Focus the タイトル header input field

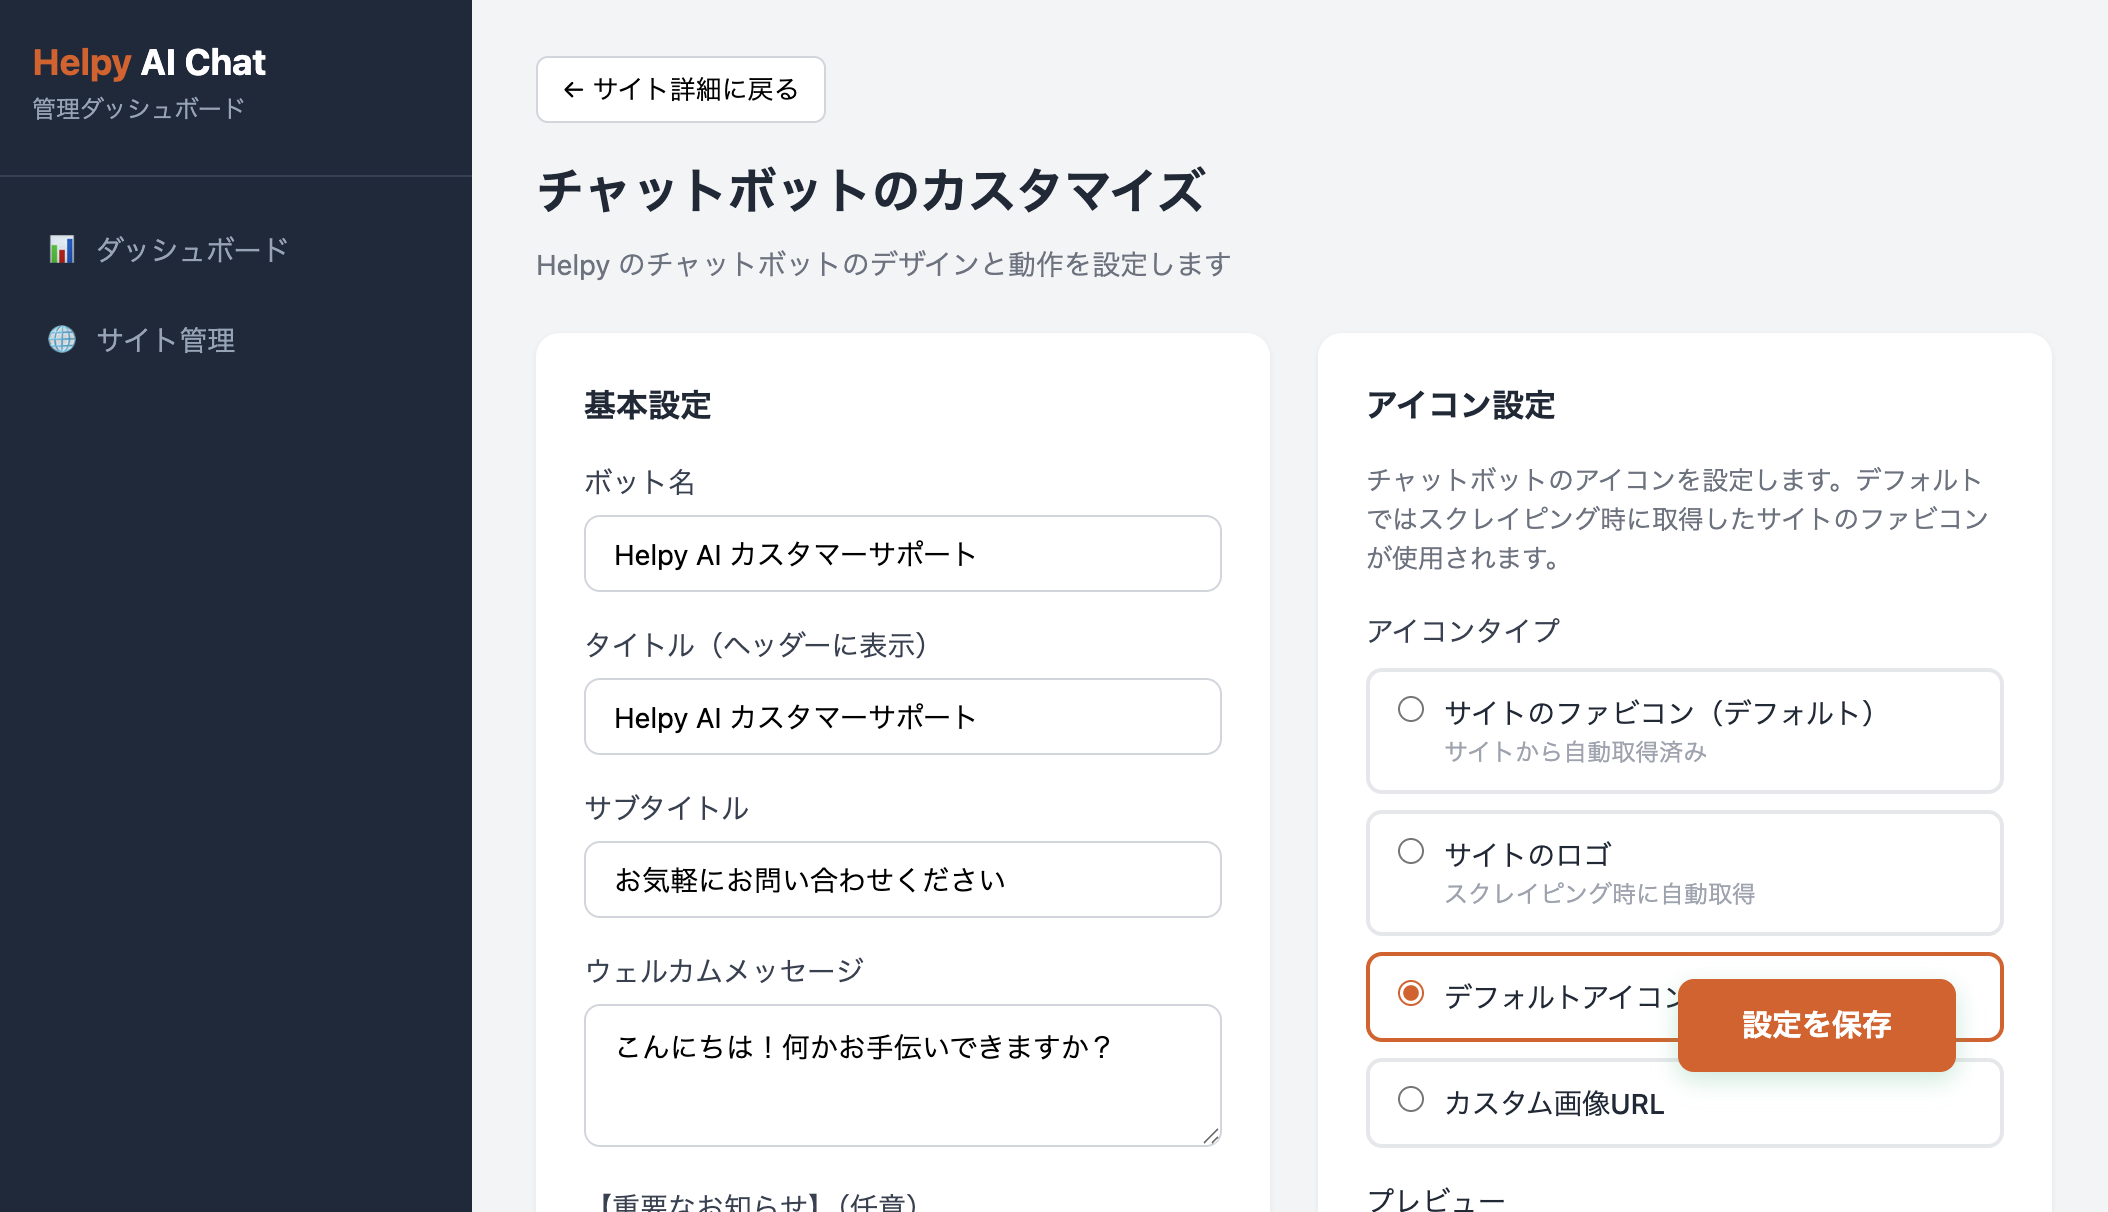[903, 717]
